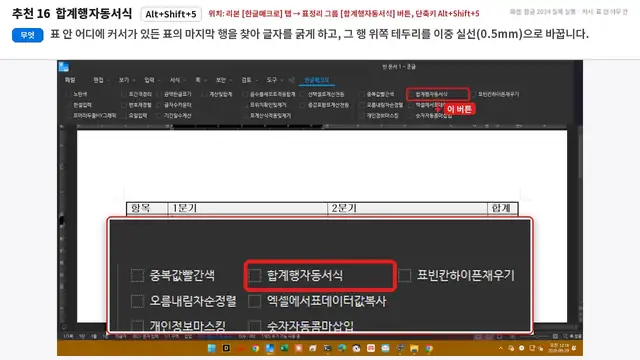Click the blue 무엇 label
This screenshot has width=640, height=360.
coord(27,35)
